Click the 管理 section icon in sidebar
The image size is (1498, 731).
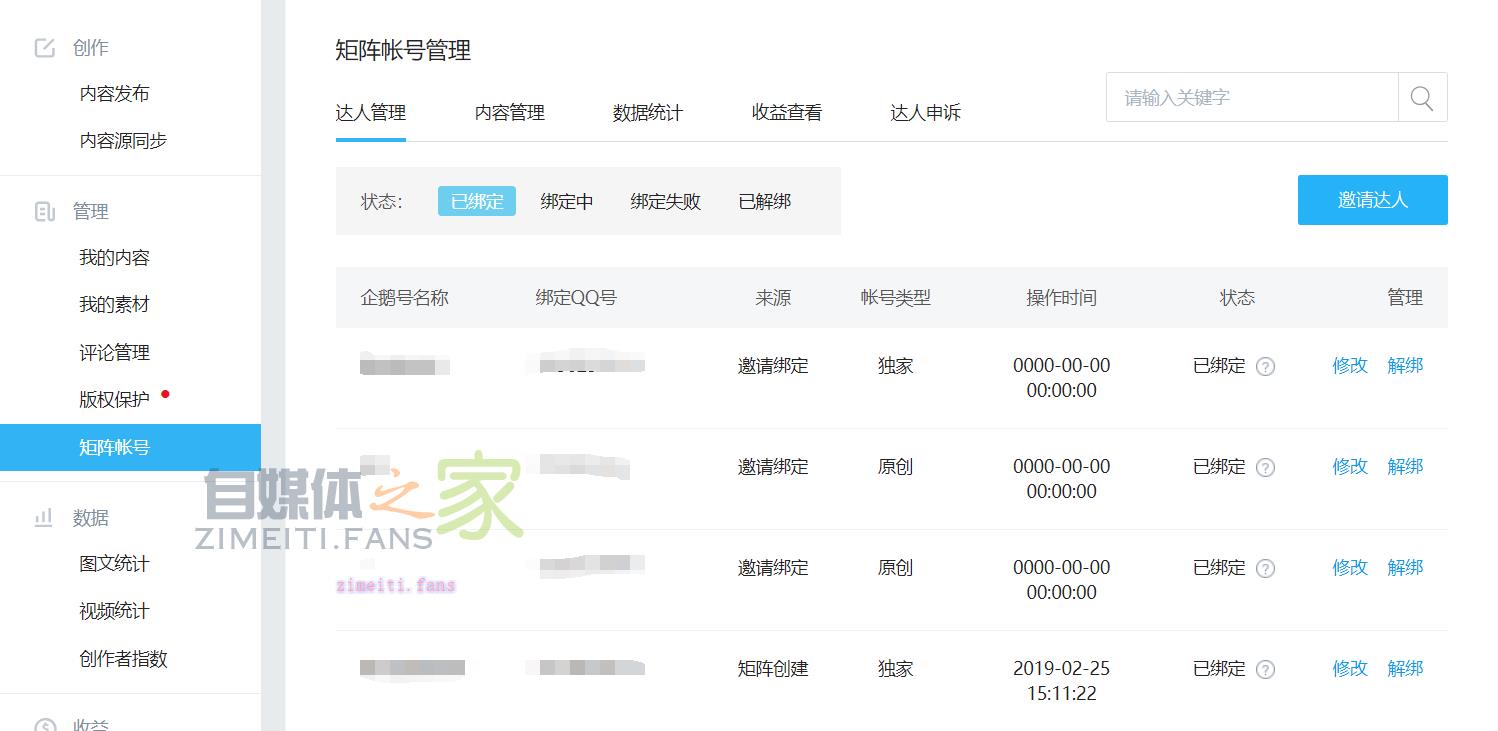[x=45, y=211]
